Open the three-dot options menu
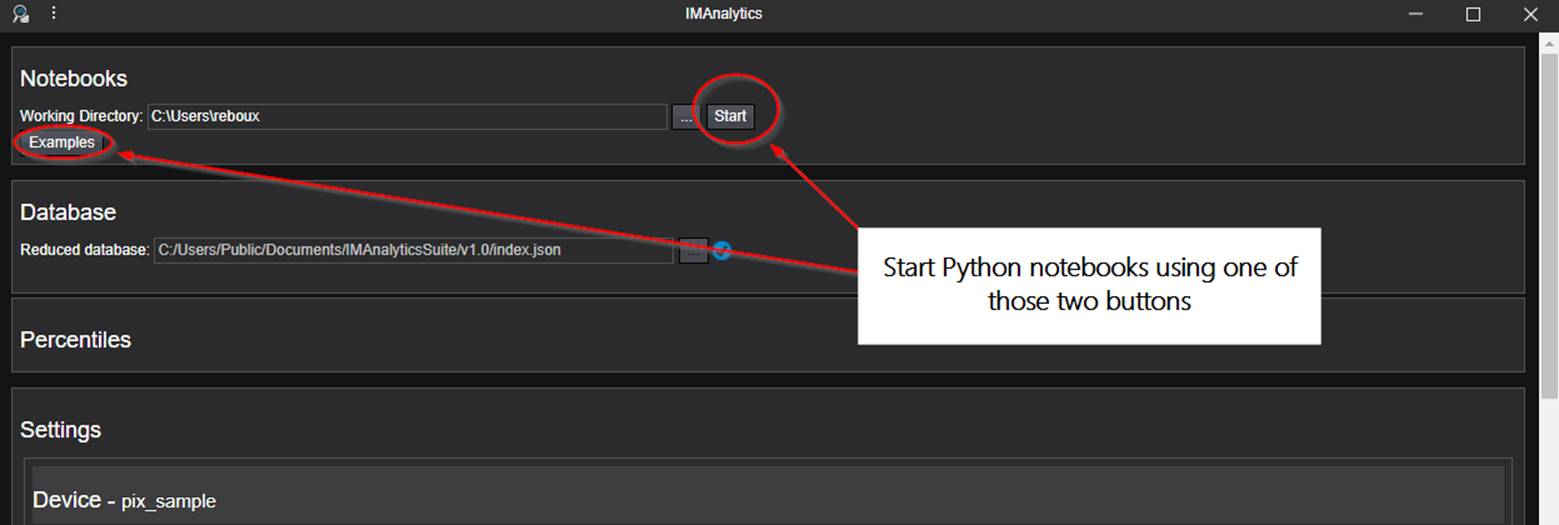 tap(54, 14)
